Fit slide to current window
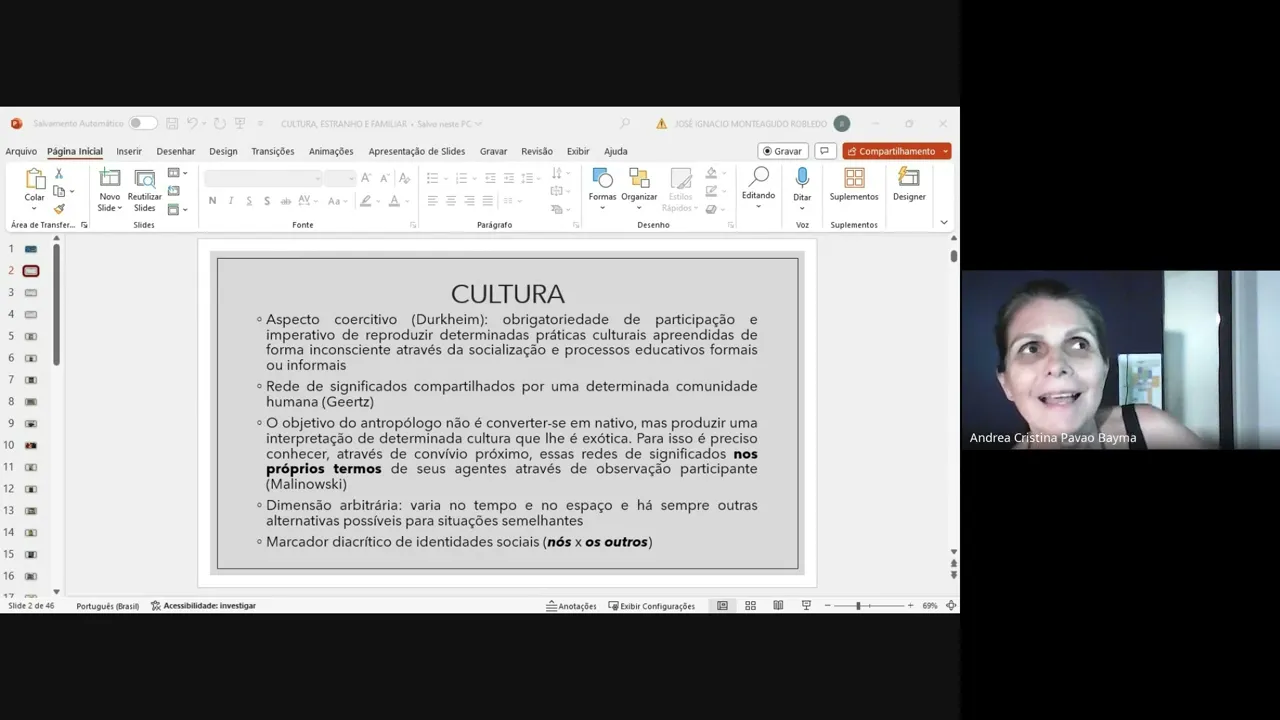Viewport: 1280px width, 720px height. tap(951, 606)
